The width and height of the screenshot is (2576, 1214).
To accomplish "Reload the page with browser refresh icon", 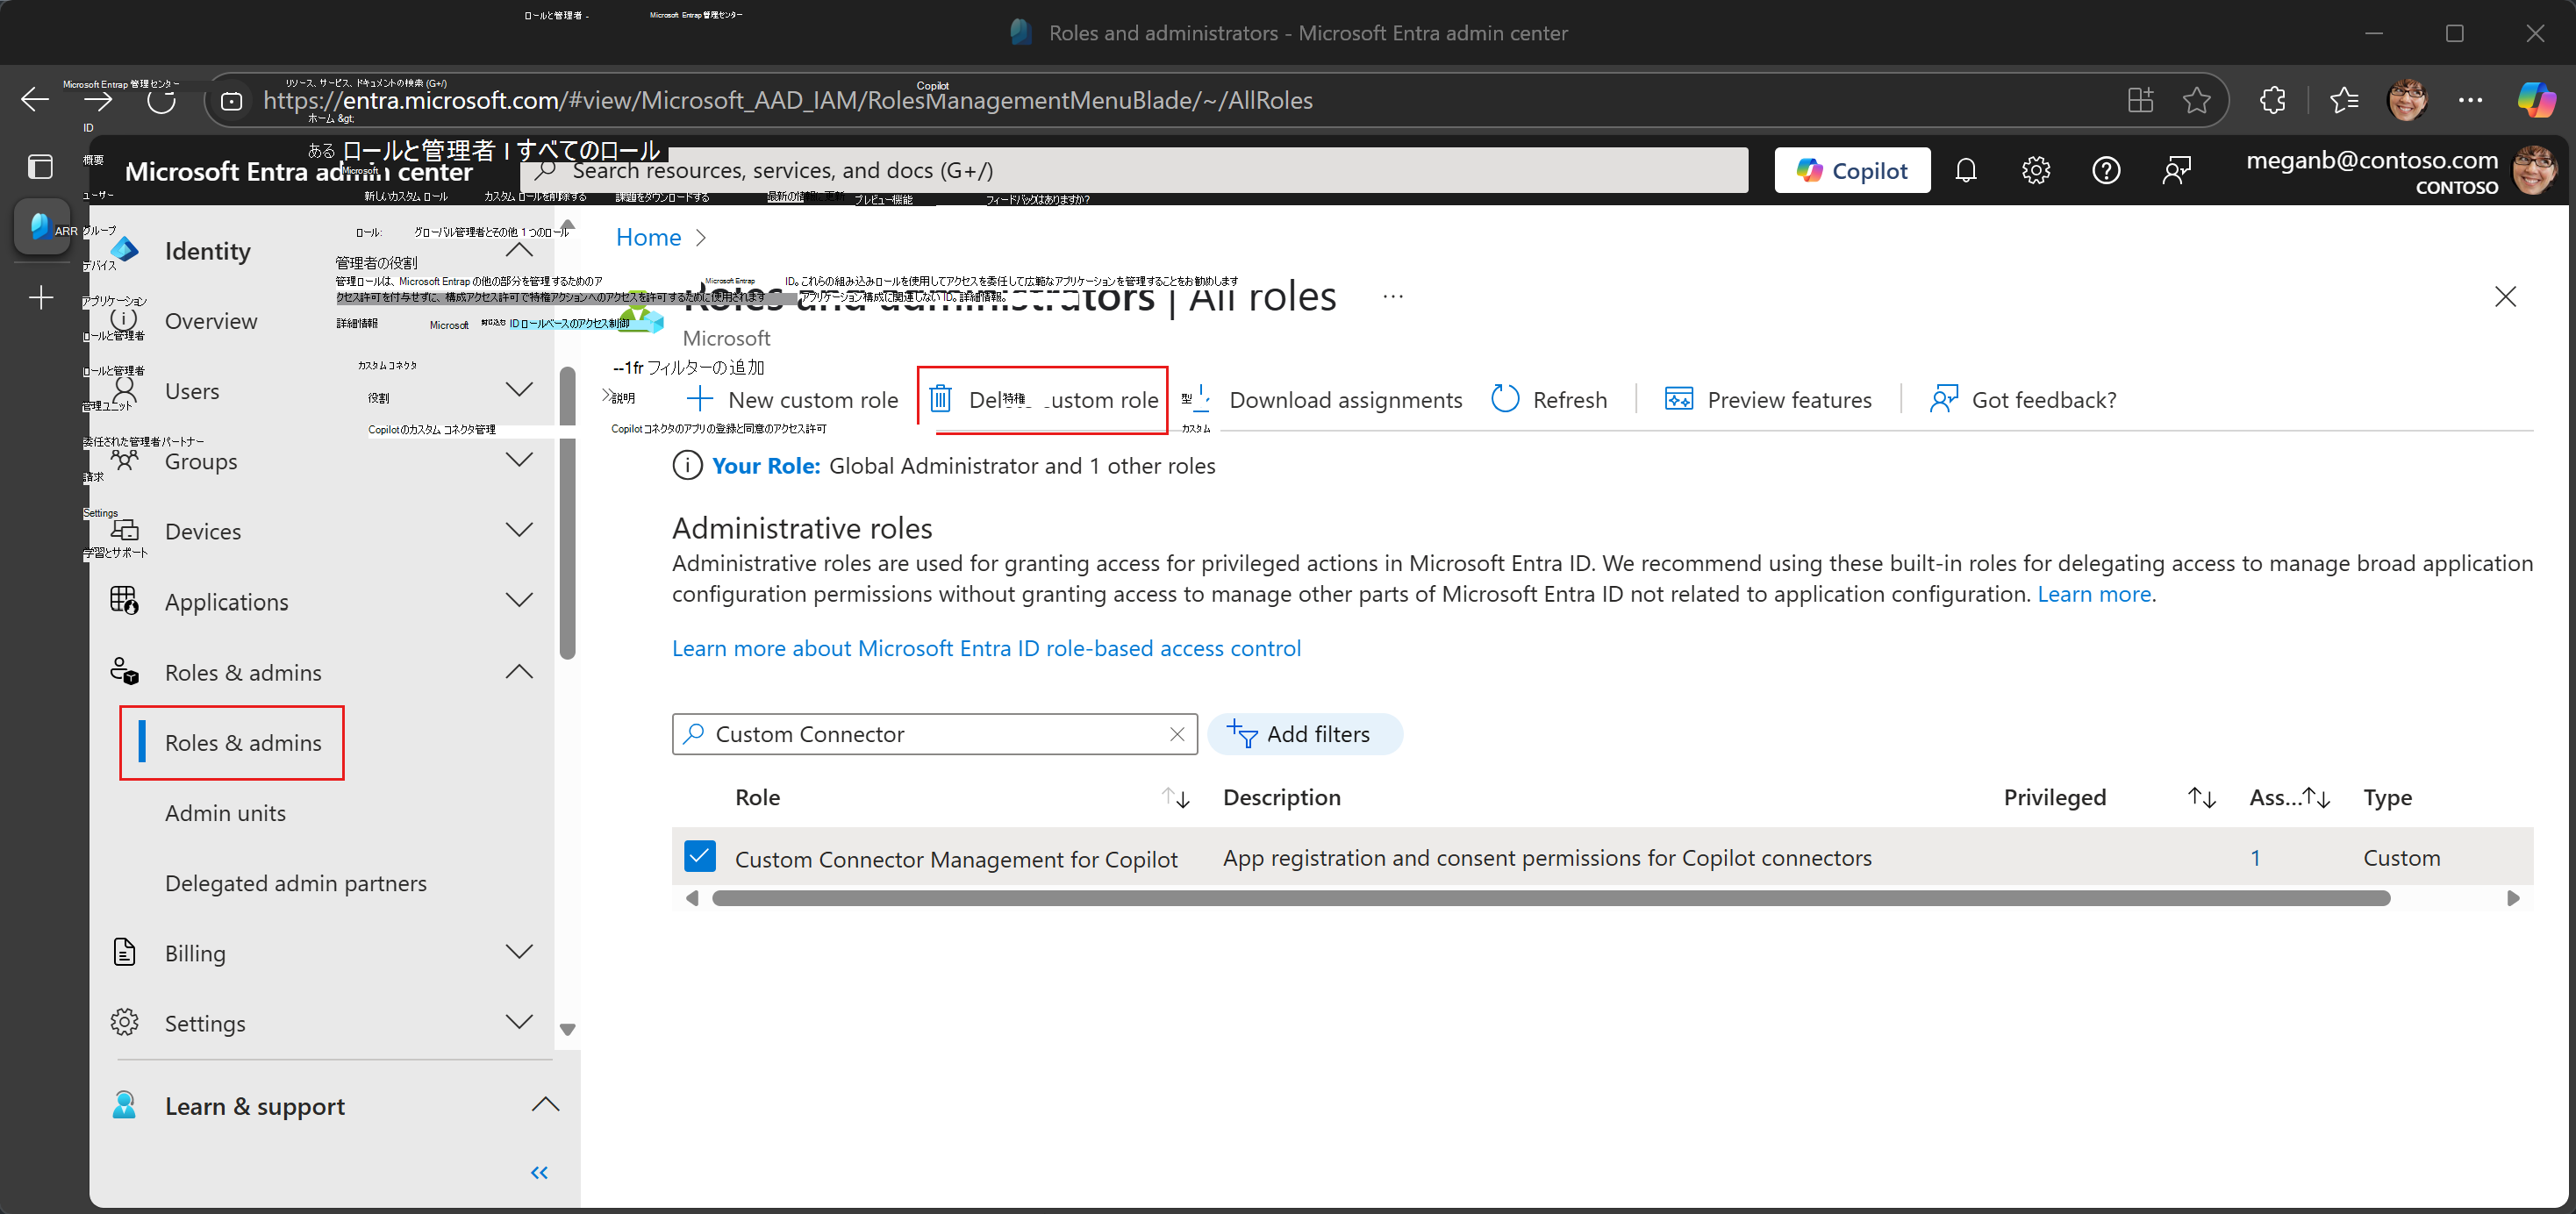I will [161, 100].
